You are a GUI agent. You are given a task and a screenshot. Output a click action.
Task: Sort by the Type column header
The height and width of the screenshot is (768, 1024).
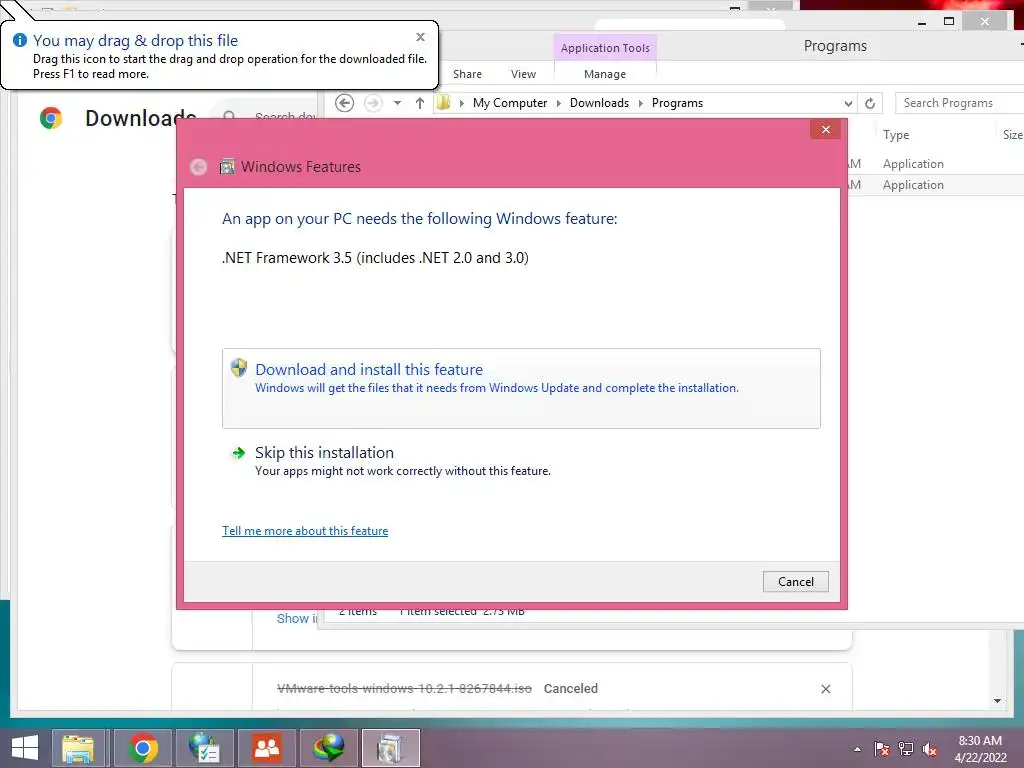pyautogui.click(x=896, y=135)
